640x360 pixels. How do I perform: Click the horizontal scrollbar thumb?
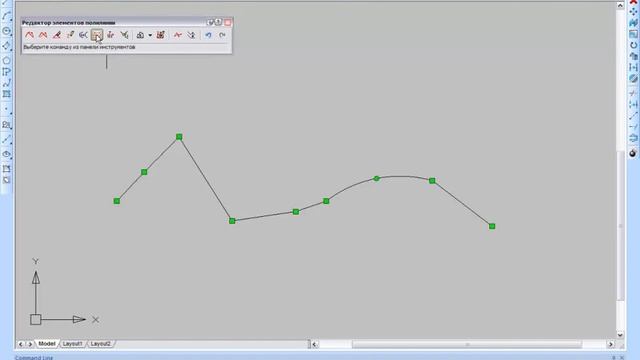click(x=467, y=344)
